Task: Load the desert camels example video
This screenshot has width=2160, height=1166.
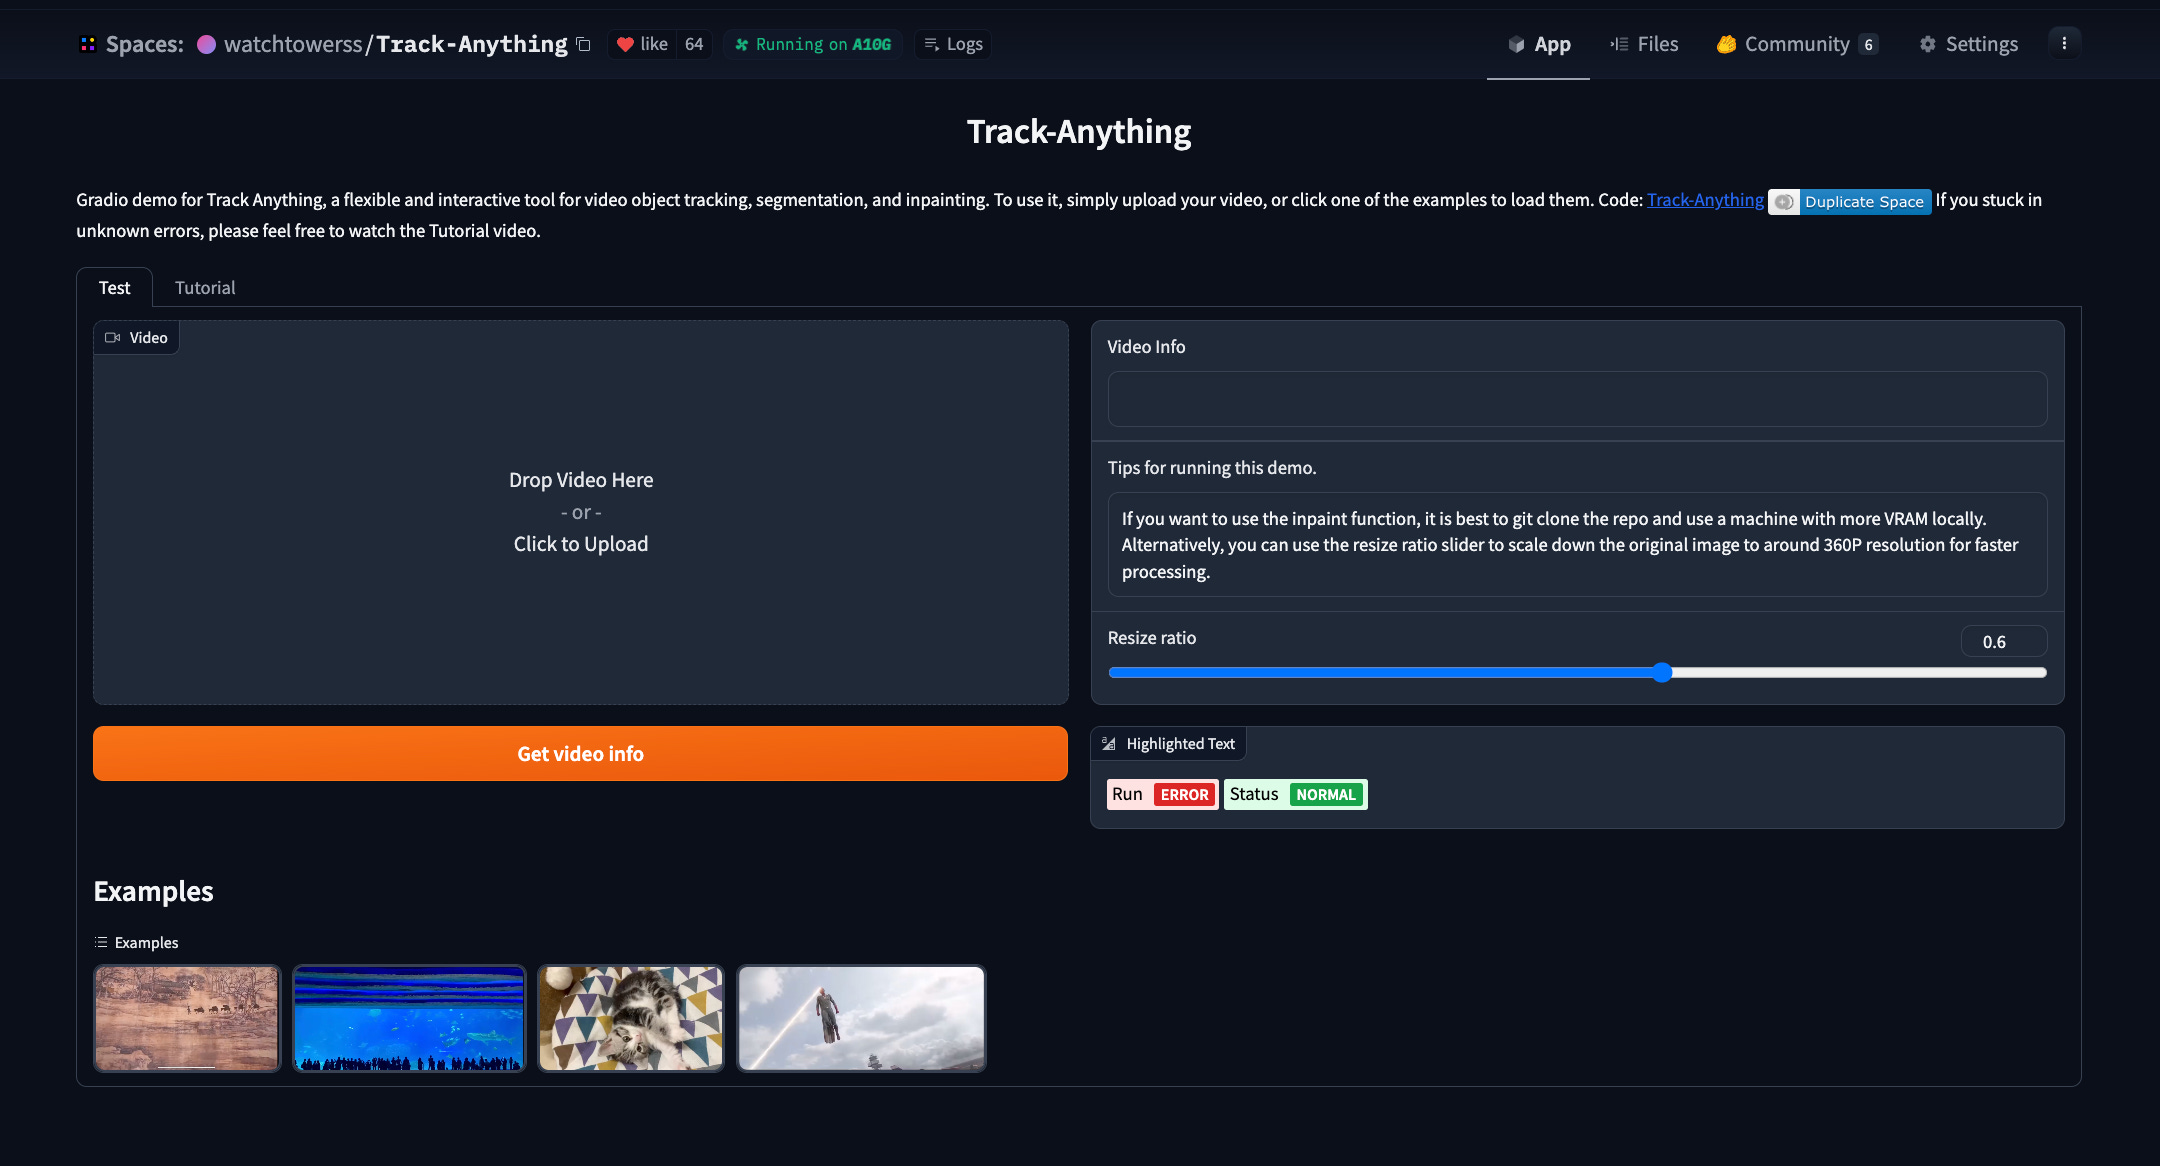Action: [187, 1018]
